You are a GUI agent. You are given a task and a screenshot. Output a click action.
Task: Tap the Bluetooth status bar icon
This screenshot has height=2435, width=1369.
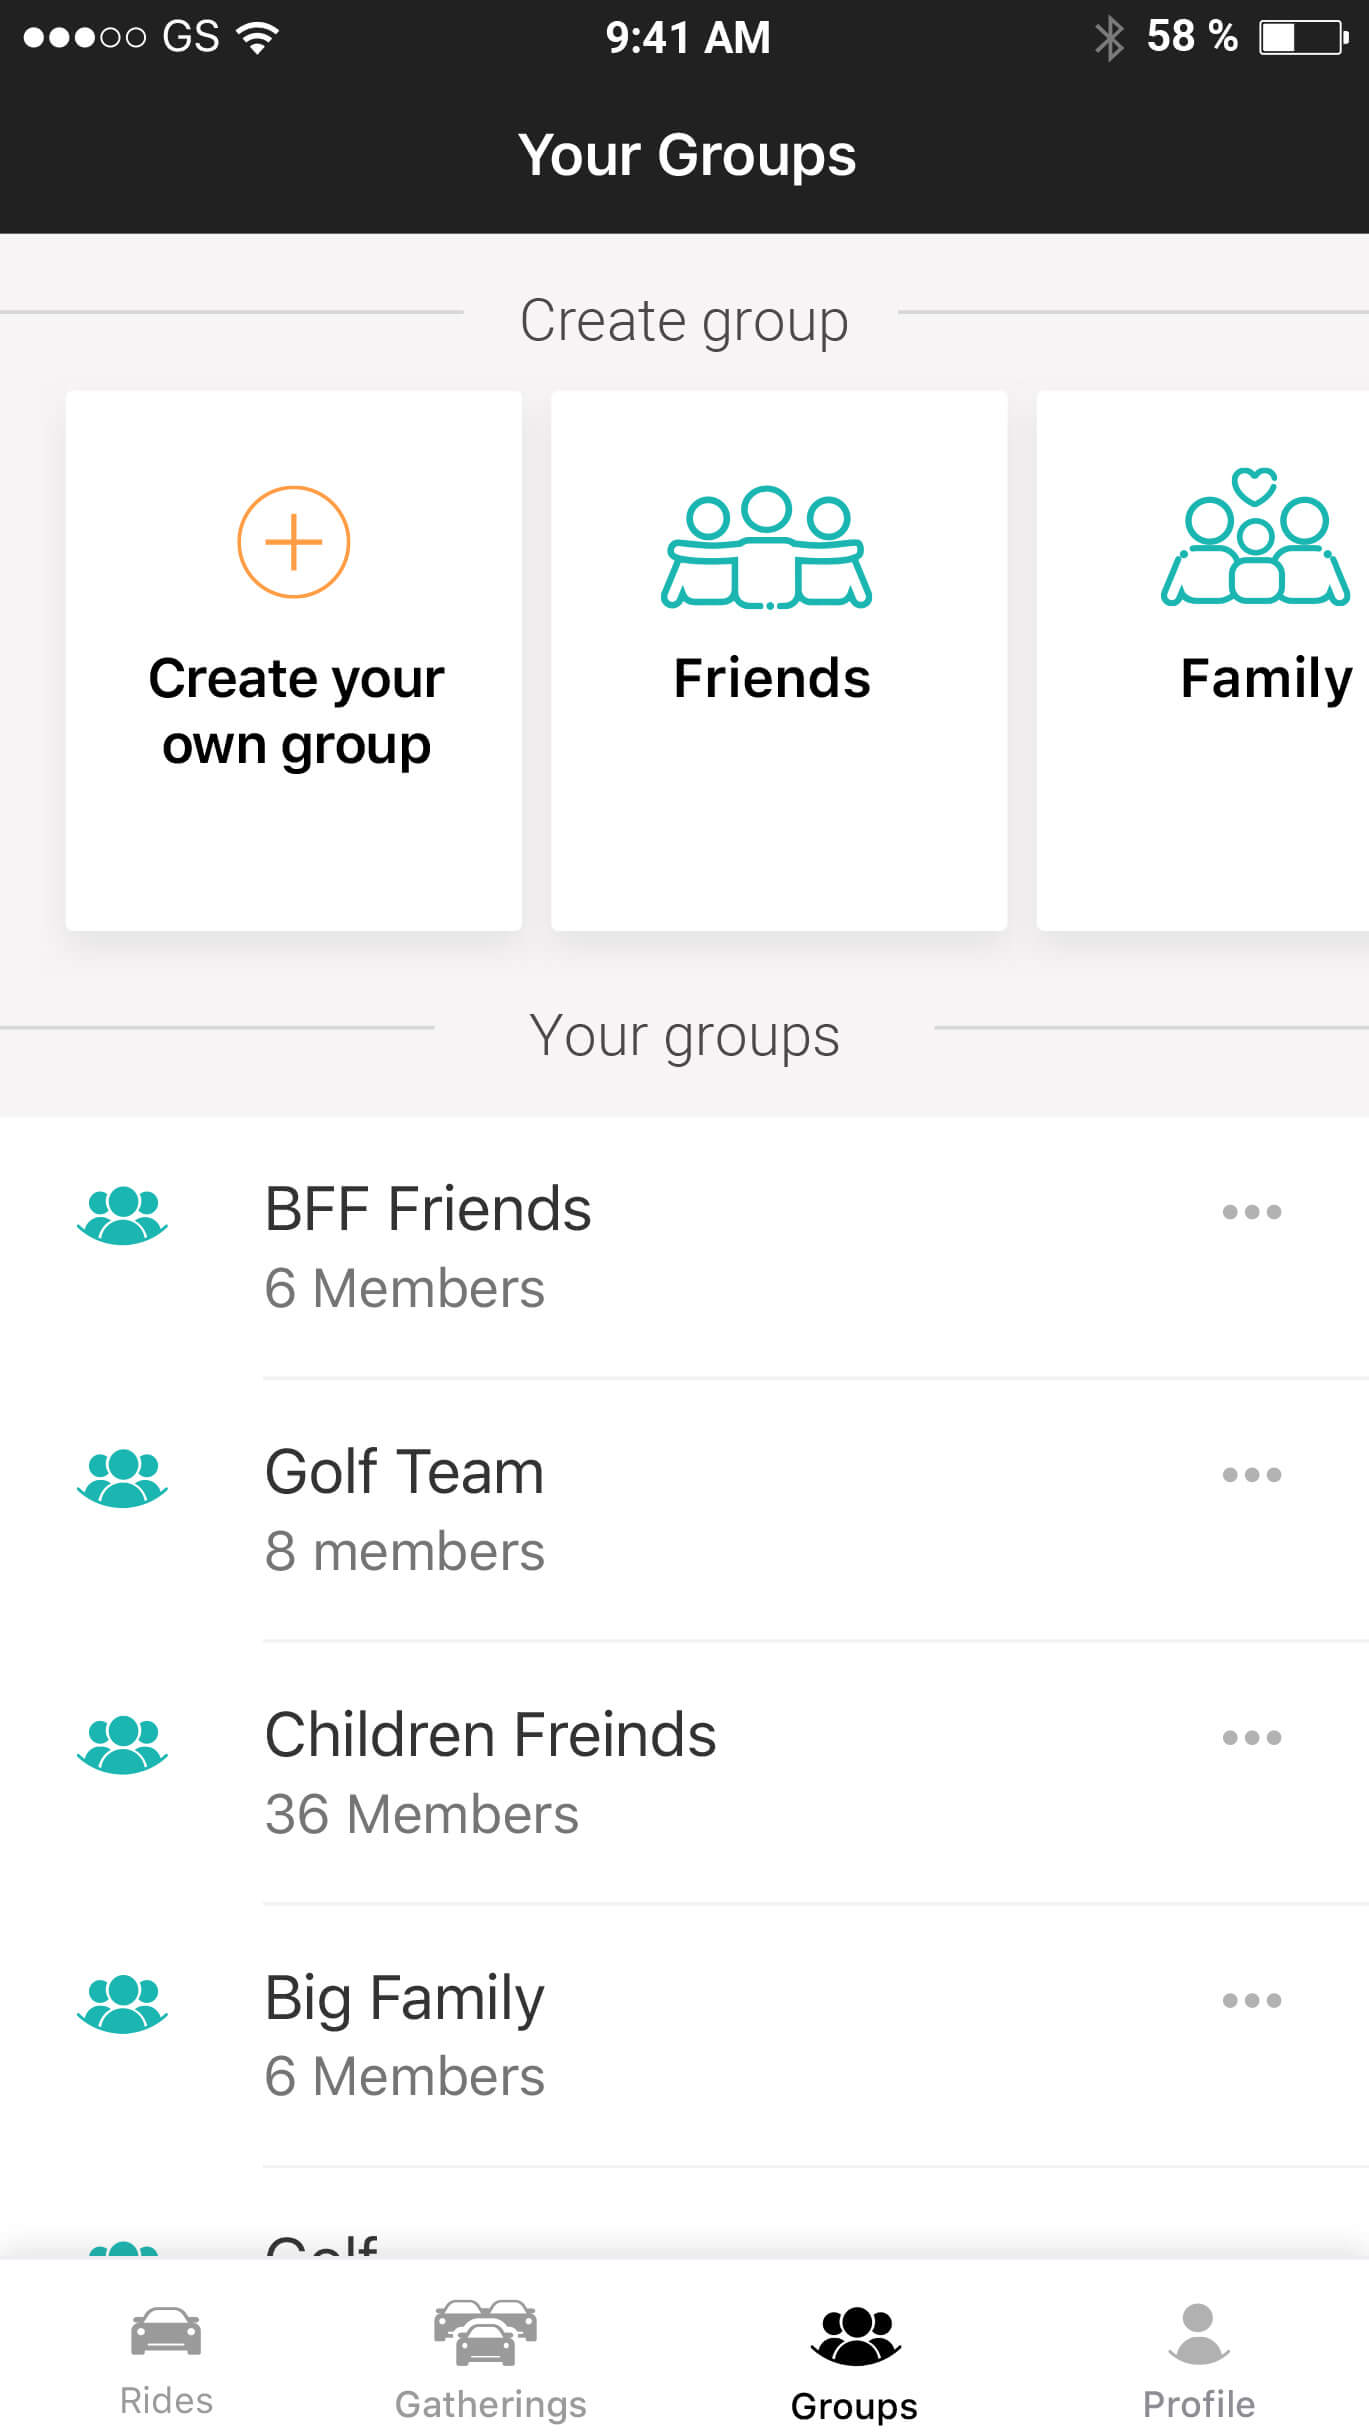coord(1109,38)
